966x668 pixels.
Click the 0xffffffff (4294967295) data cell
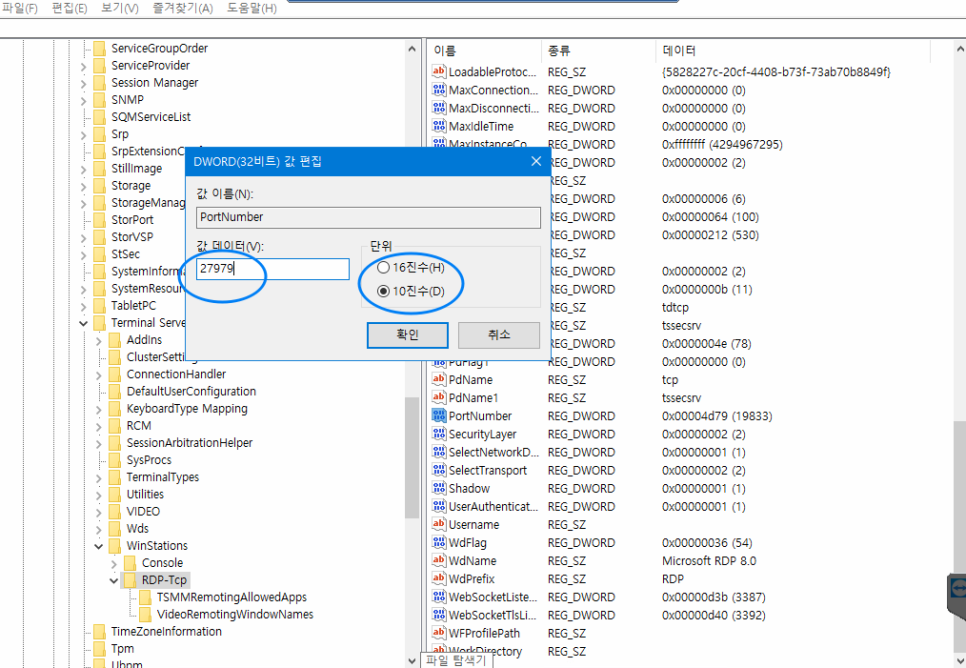(722, 144)
